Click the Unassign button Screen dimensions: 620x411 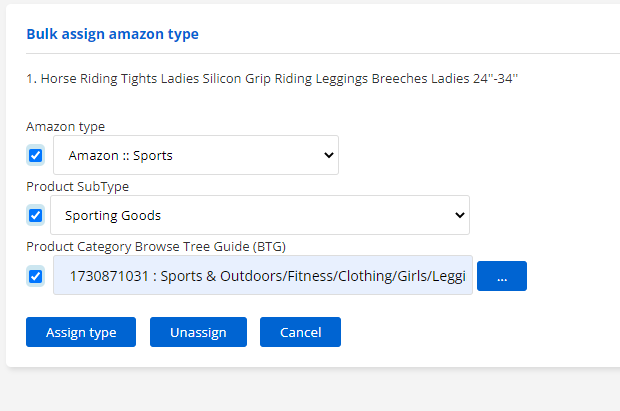click(198, 332)
